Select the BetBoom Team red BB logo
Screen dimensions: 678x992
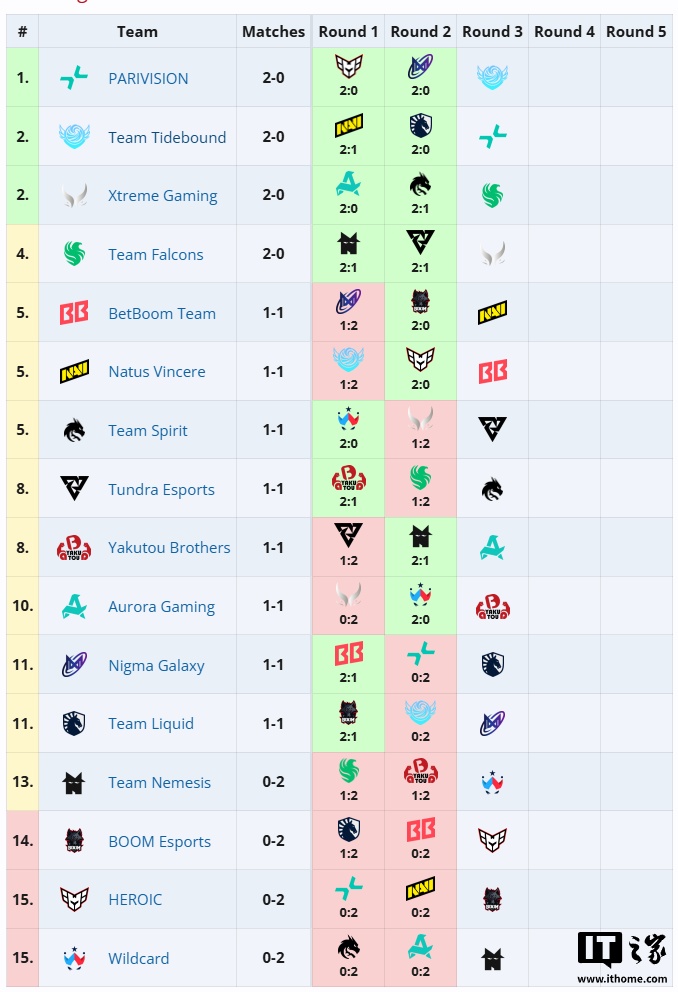tap(71, 313)
